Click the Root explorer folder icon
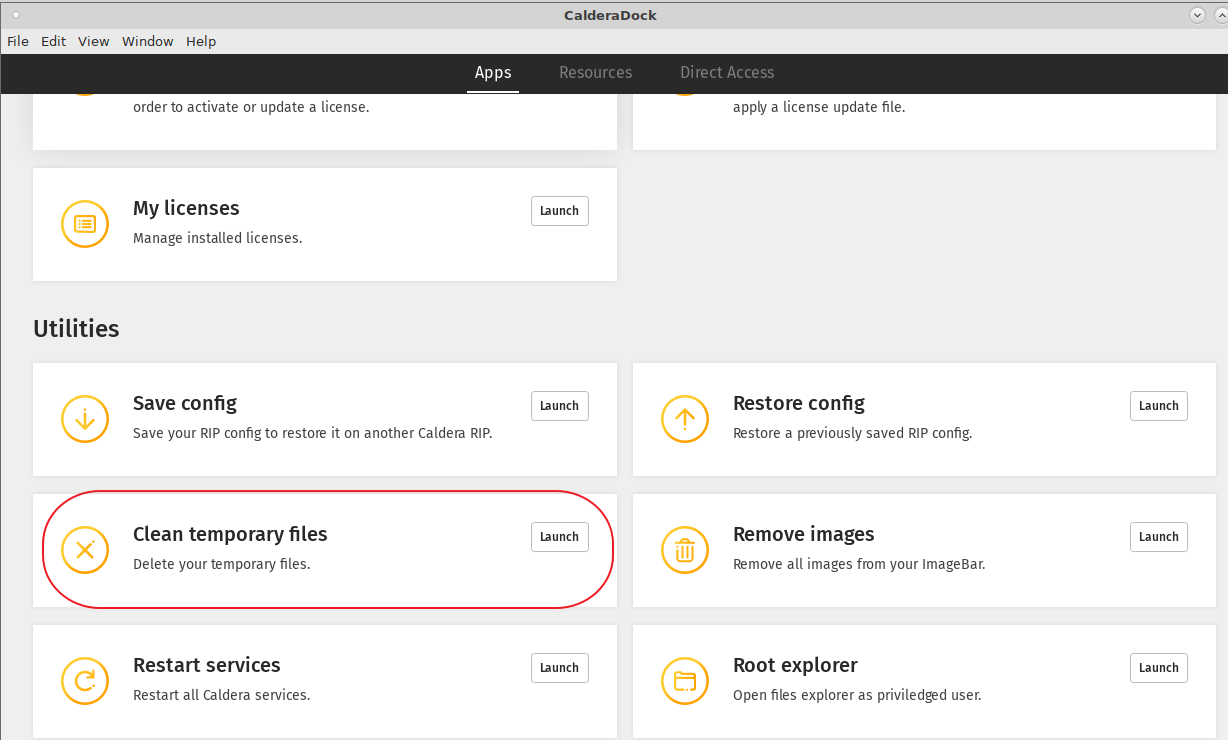This screenshot has width=1228, height=740. tap(685, 681)
